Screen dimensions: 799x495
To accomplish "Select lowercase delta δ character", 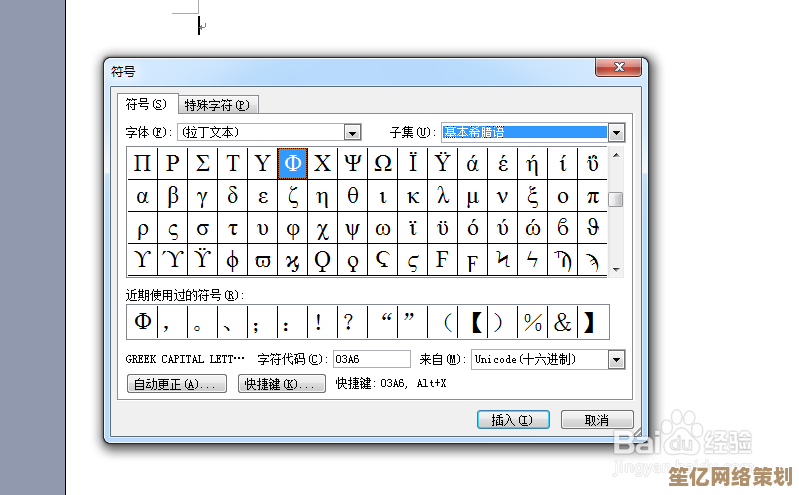I will [x=232, y=196].
